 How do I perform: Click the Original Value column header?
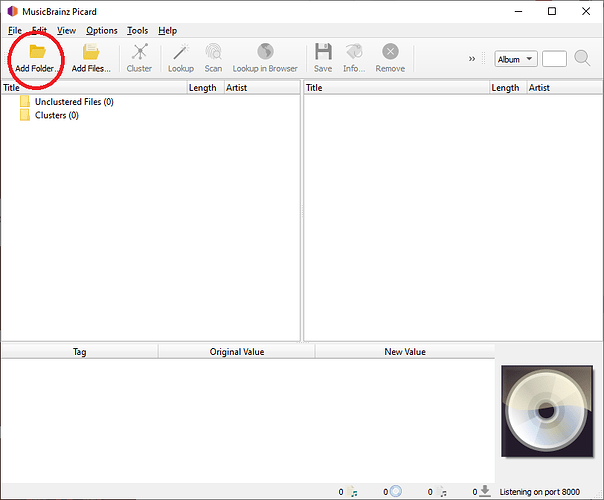pos(237,352)
